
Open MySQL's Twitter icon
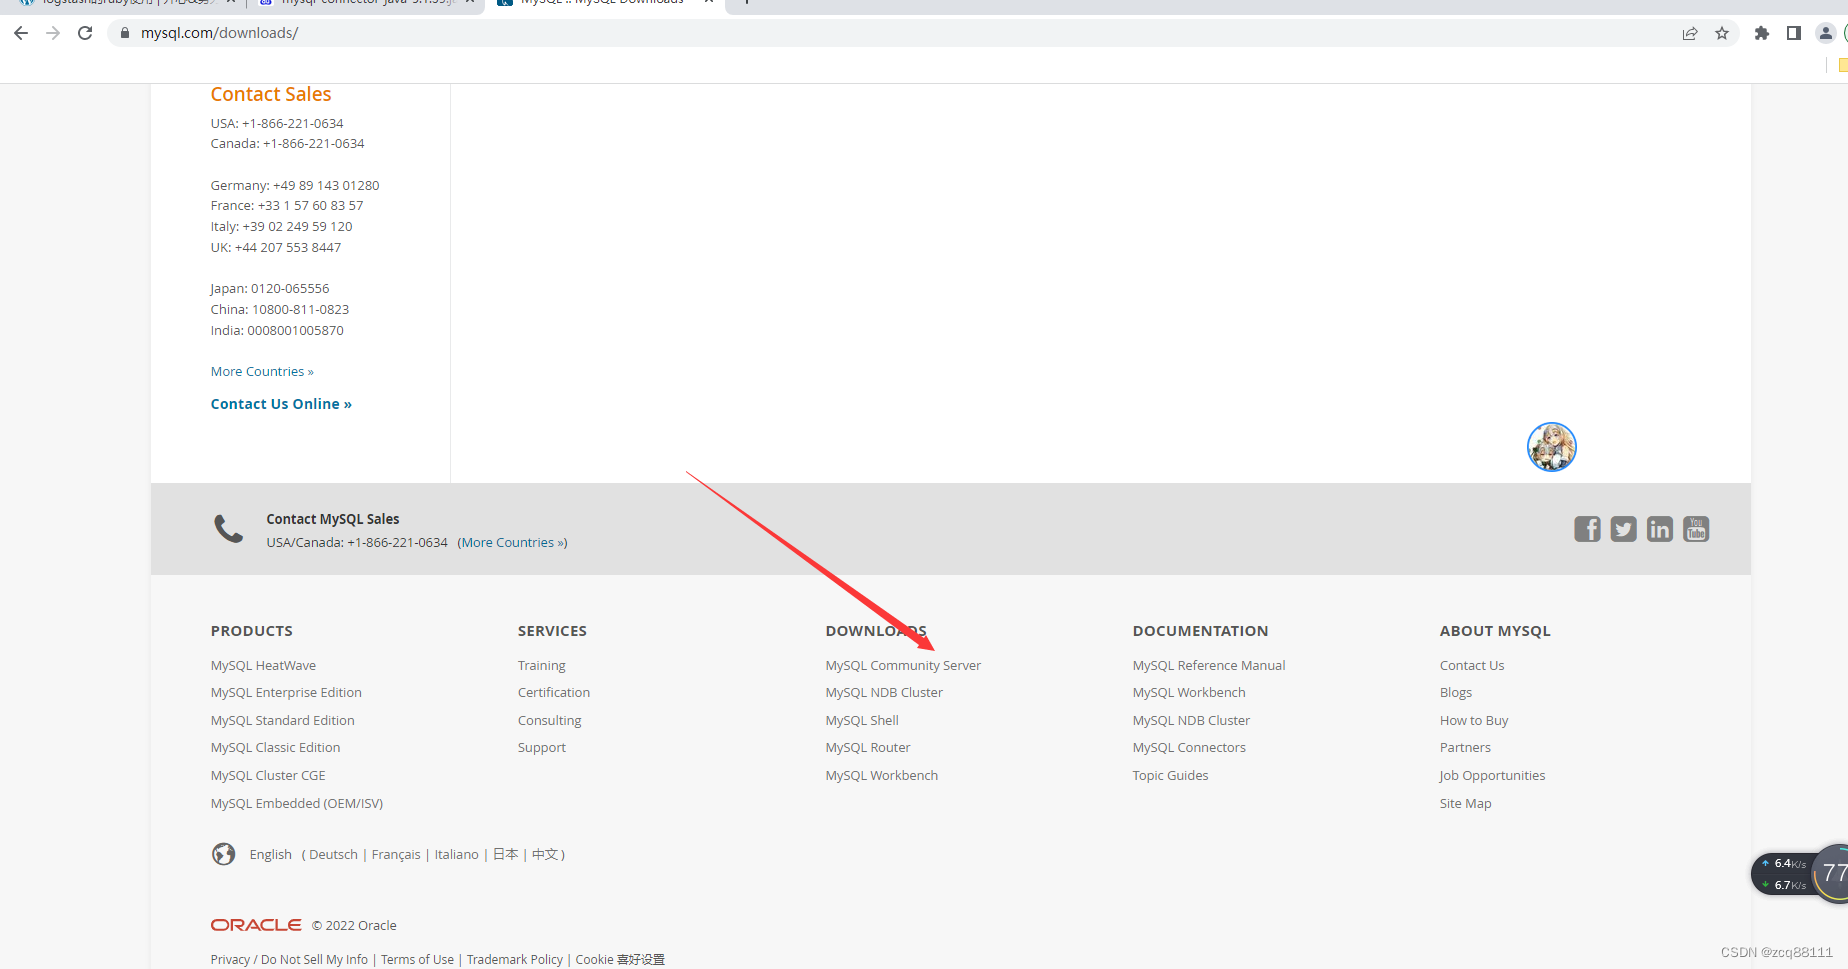pos(1623,529)
